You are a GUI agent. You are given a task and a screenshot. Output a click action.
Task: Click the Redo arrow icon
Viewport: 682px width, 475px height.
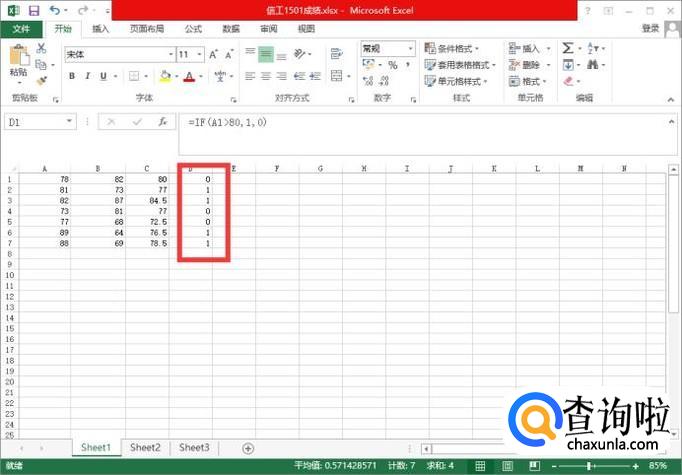pyautogui.click(x=83, y=10)
